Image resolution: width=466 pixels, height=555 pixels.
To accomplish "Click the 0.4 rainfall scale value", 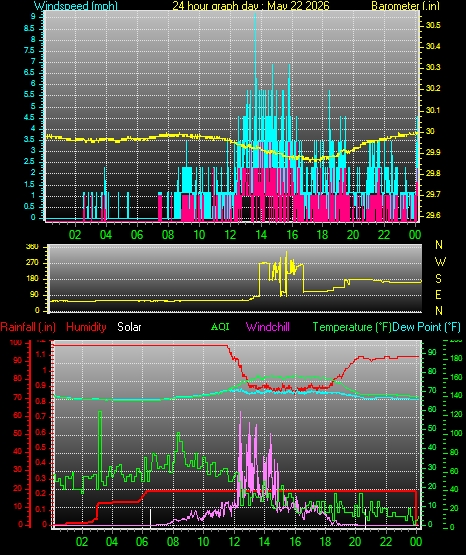I will point(41,462).
